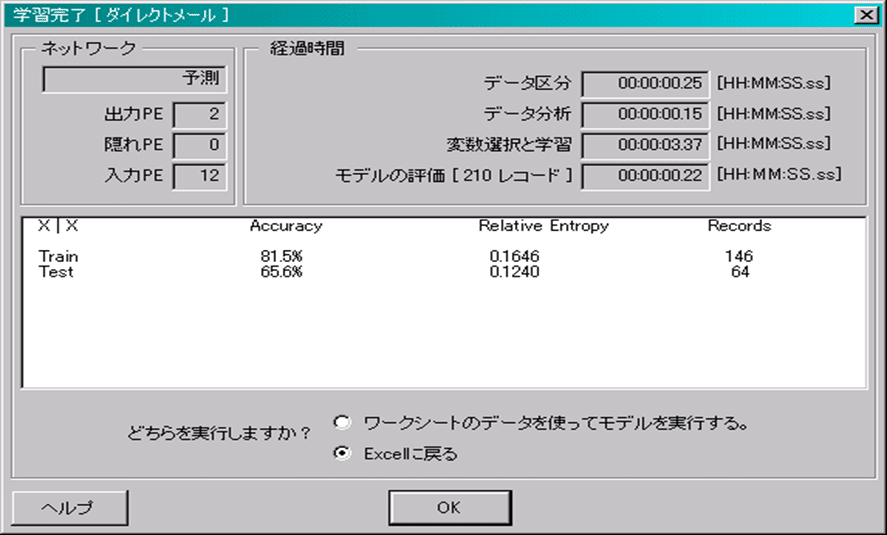Click the 予測 network type field

pyautogui.click(x=135, y=79)
